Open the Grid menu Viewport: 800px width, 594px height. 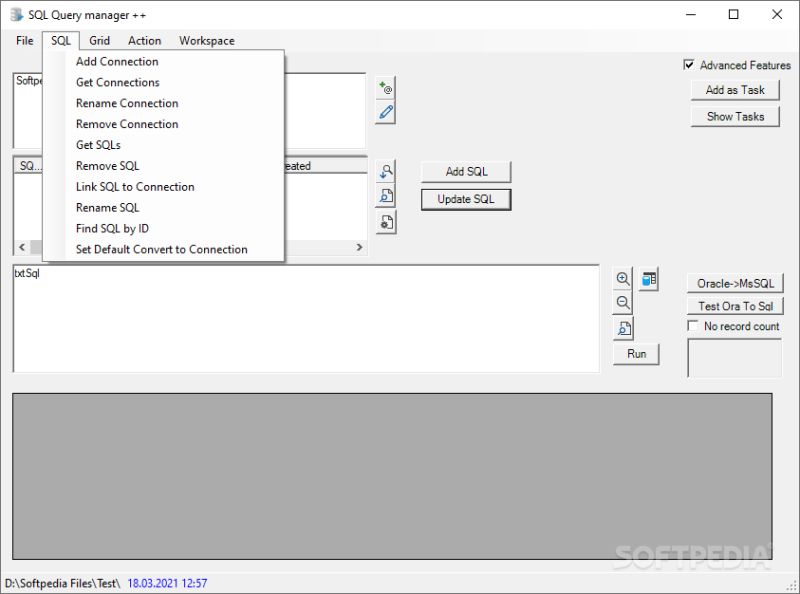98,40
